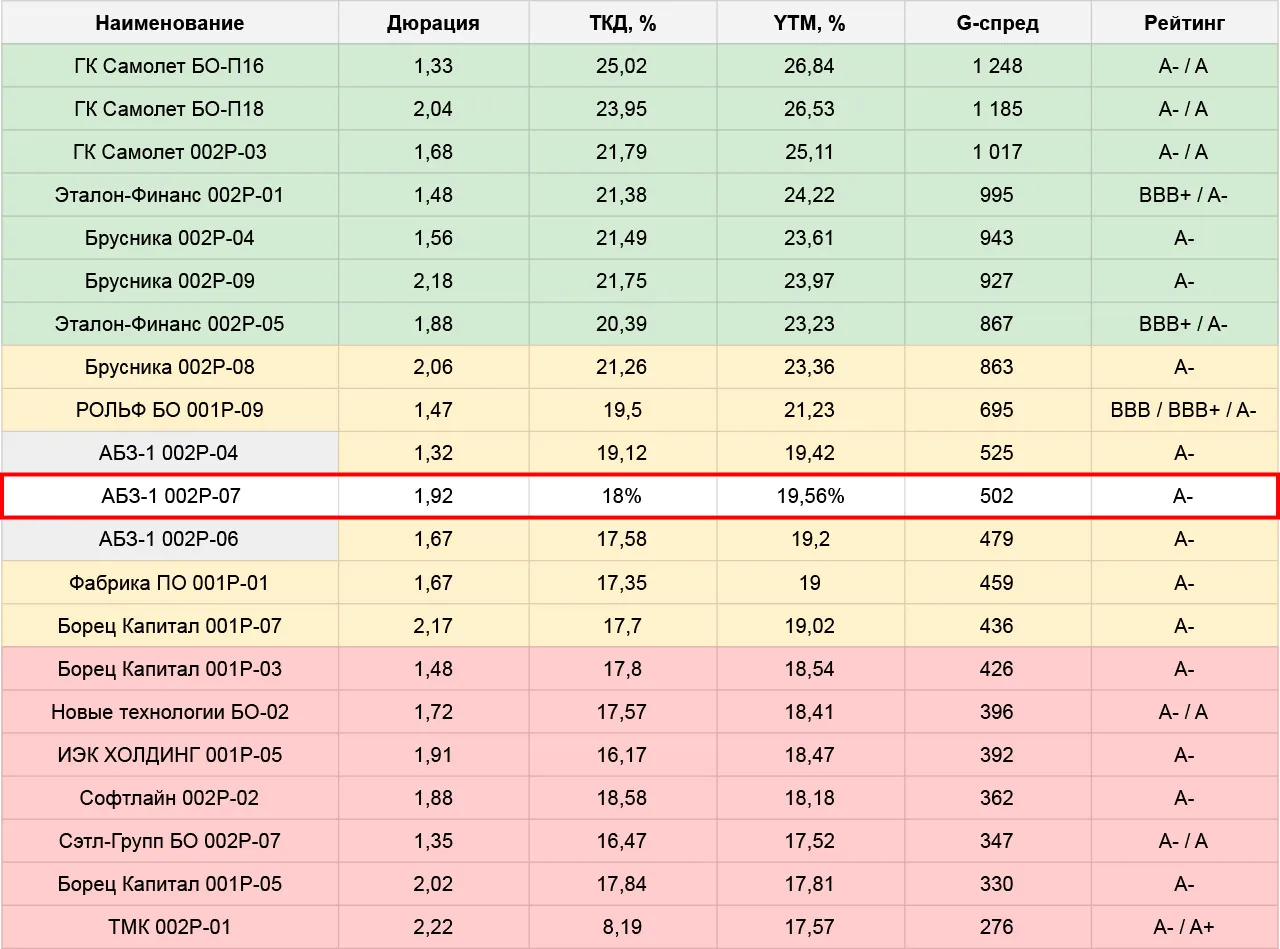Click the ГК Самолет 002Р-03 name cell
The image size is (1280, 949).
pyautogui.click(x=170, y=152)
